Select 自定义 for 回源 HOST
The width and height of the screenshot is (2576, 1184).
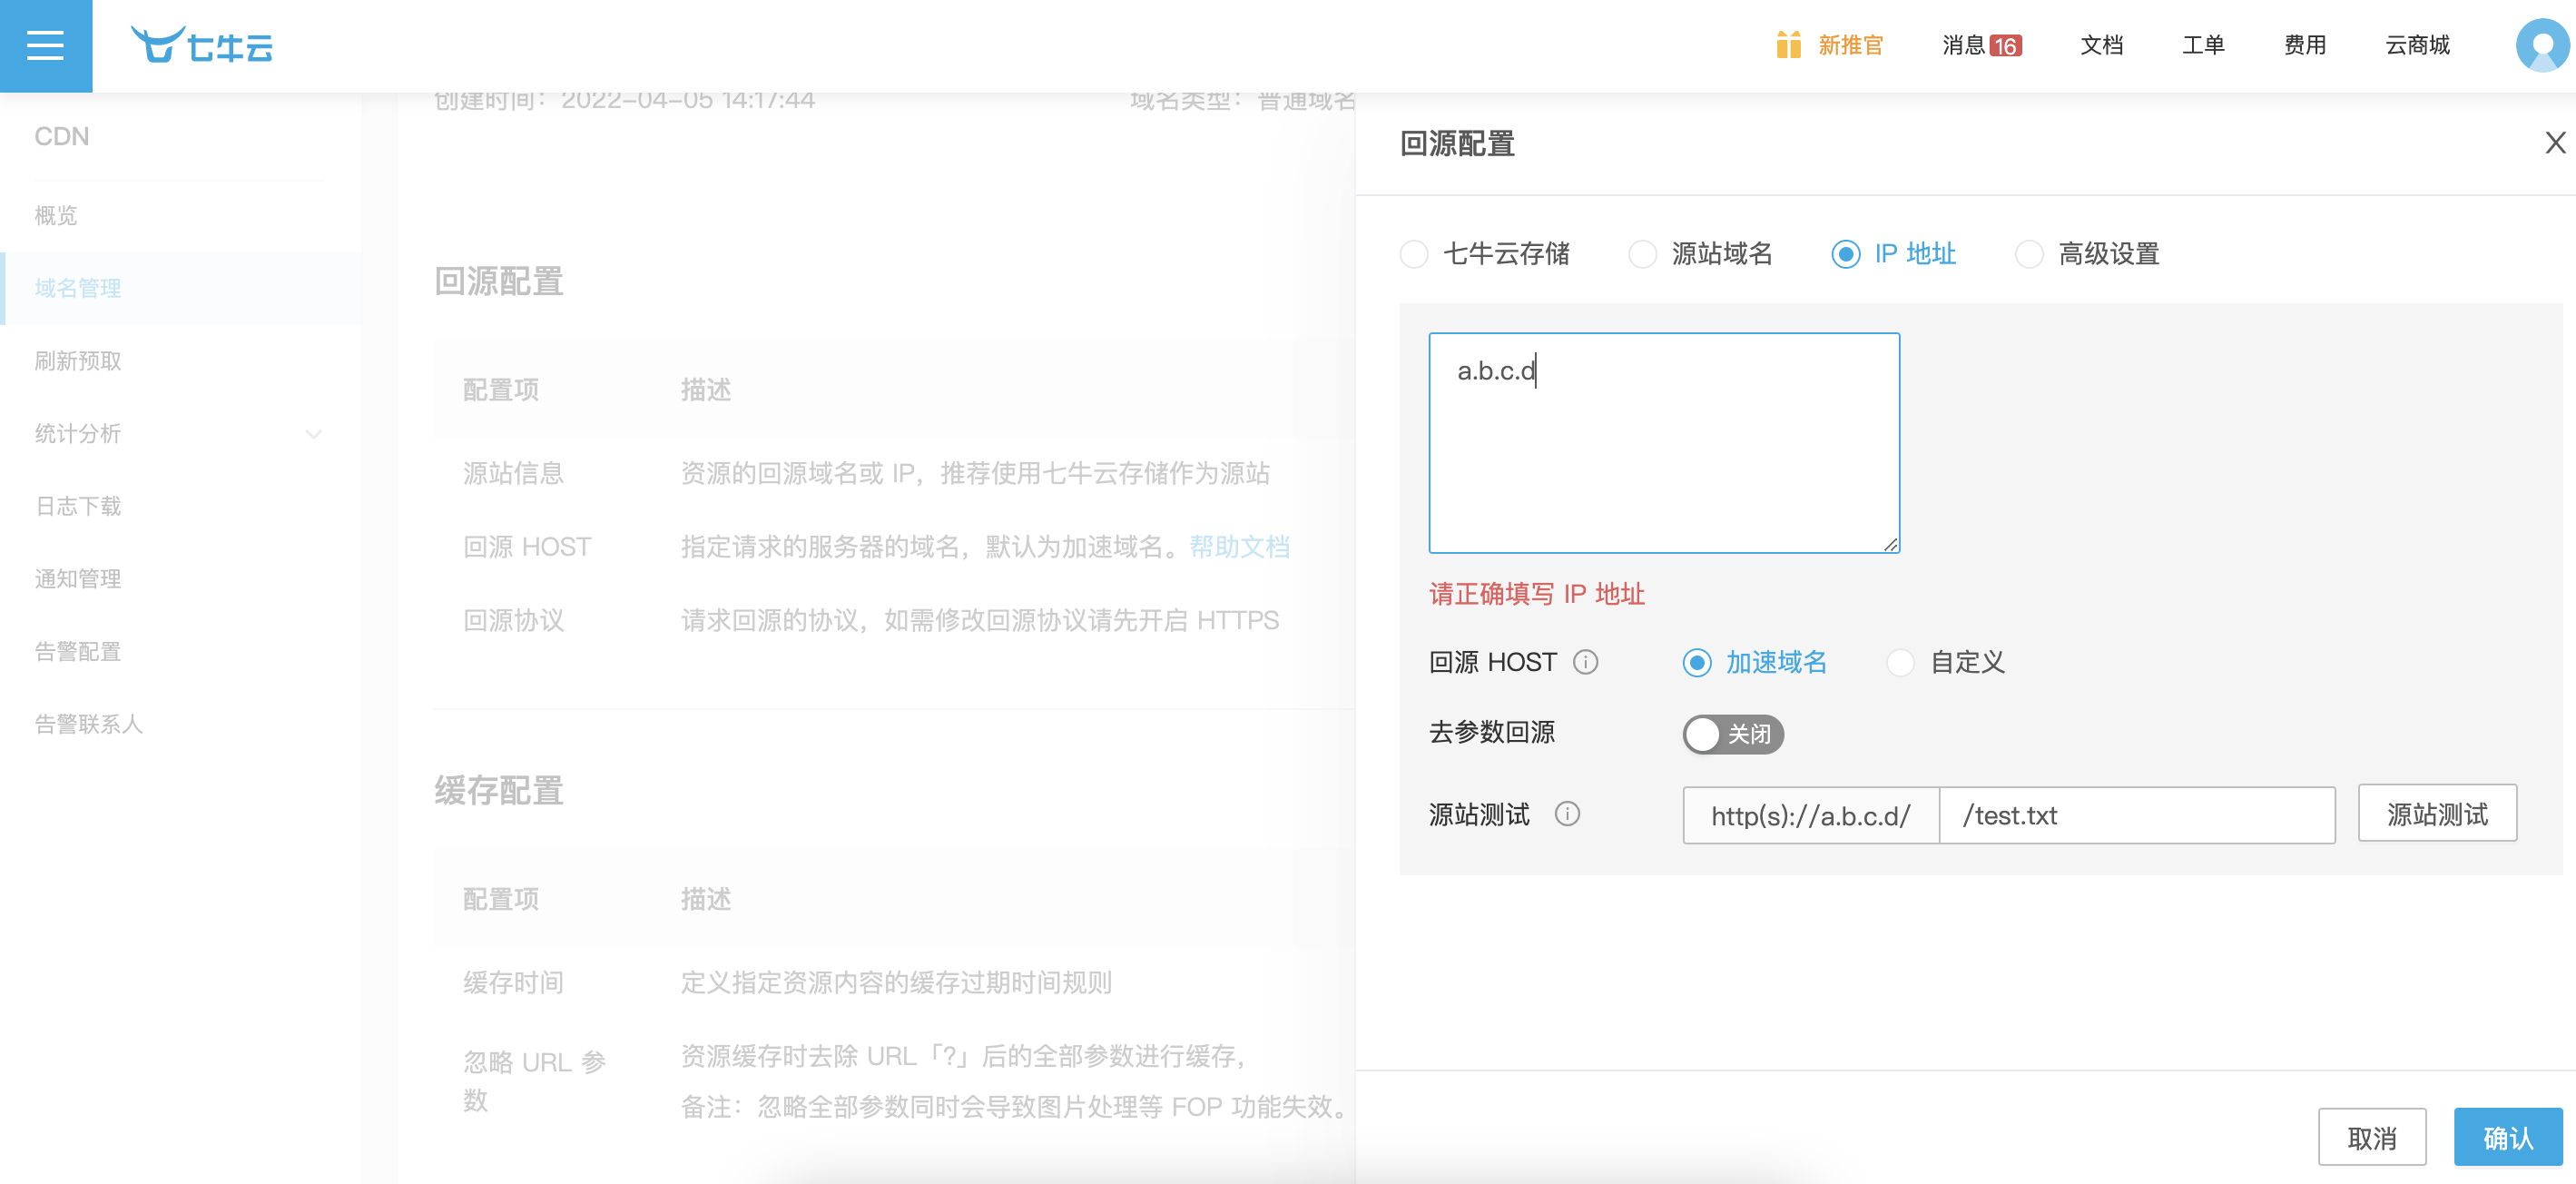tap(1900, 662)
